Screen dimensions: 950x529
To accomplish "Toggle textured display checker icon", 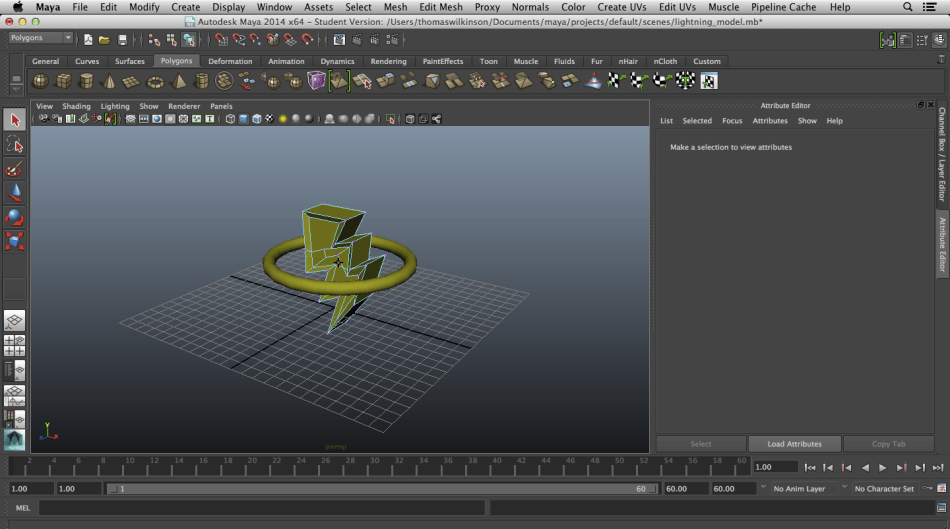I will 270,119.
